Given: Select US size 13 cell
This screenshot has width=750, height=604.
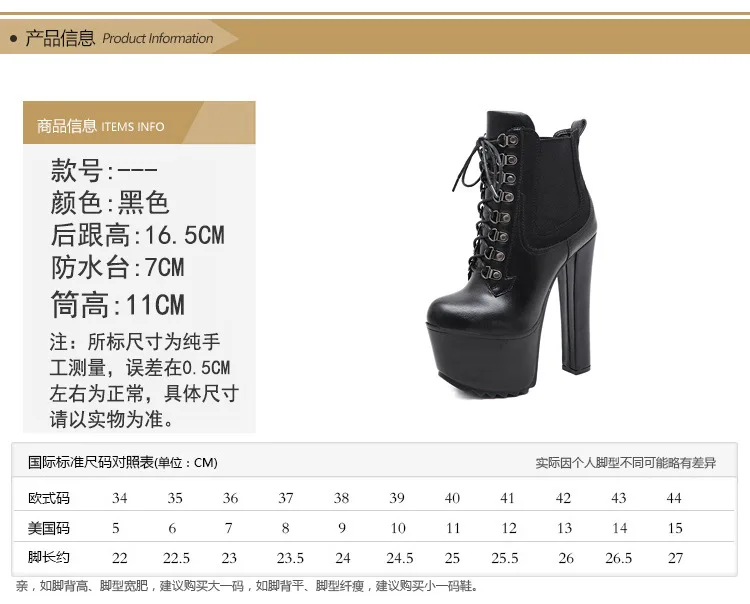Looking at the screenshot, I should pyautogui.click(x=564, y=528).
